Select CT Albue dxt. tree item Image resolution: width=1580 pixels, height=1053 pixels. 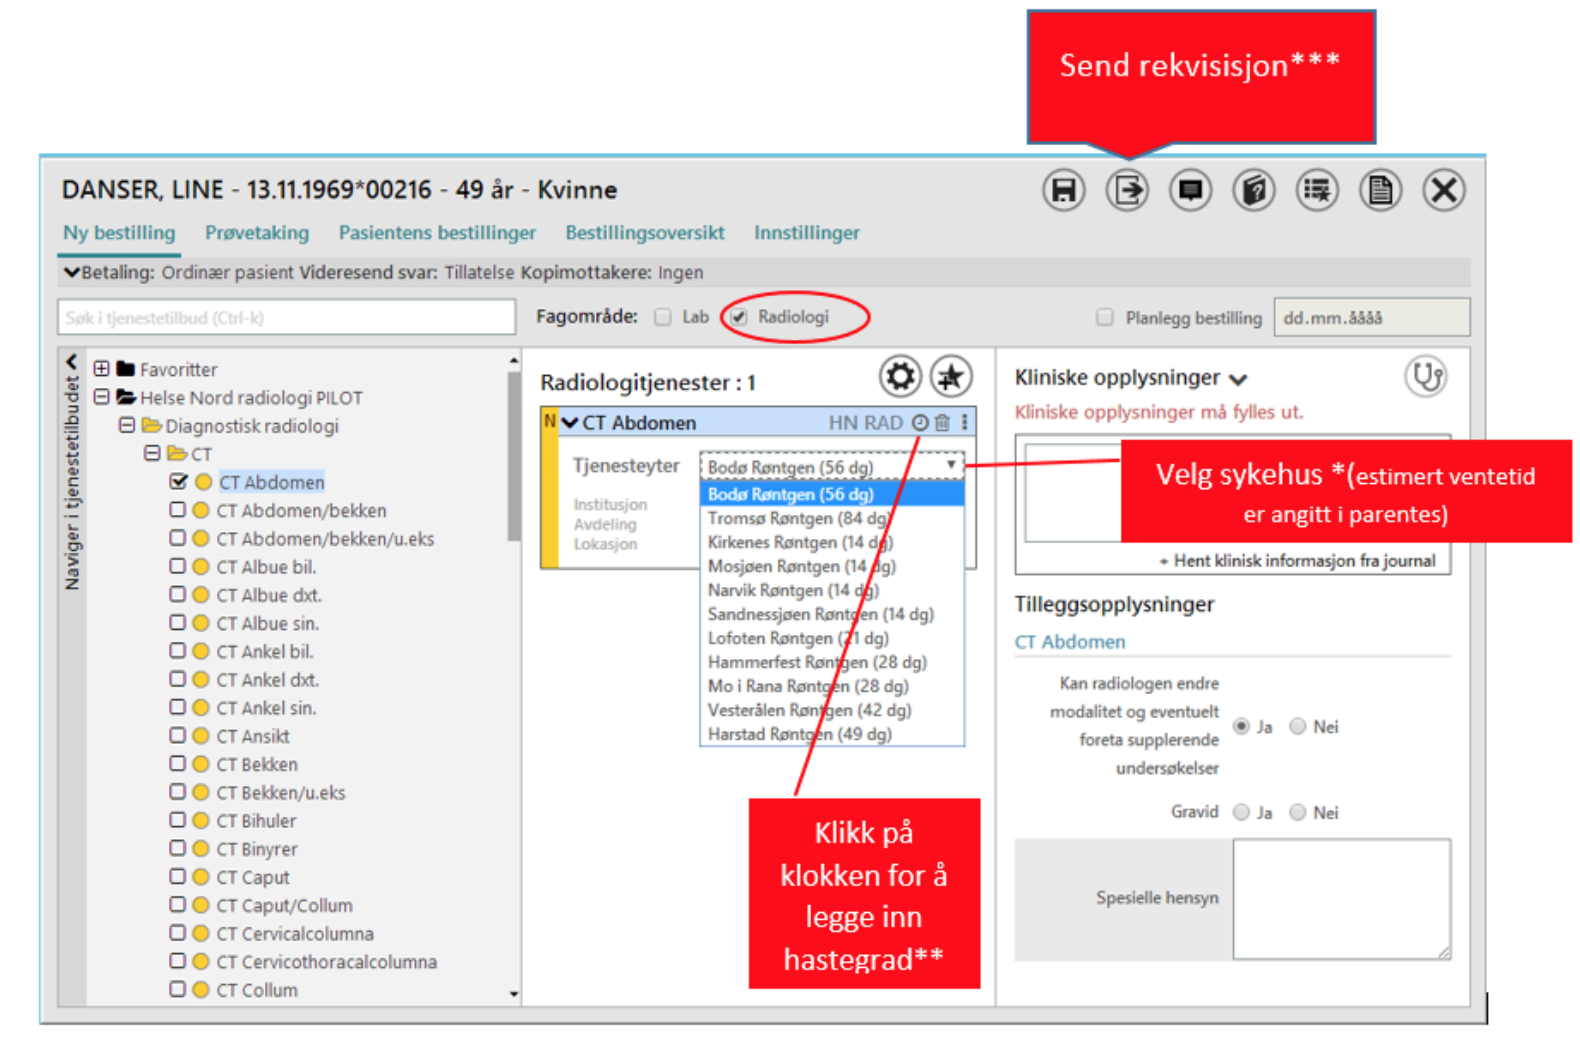(269, 595)
